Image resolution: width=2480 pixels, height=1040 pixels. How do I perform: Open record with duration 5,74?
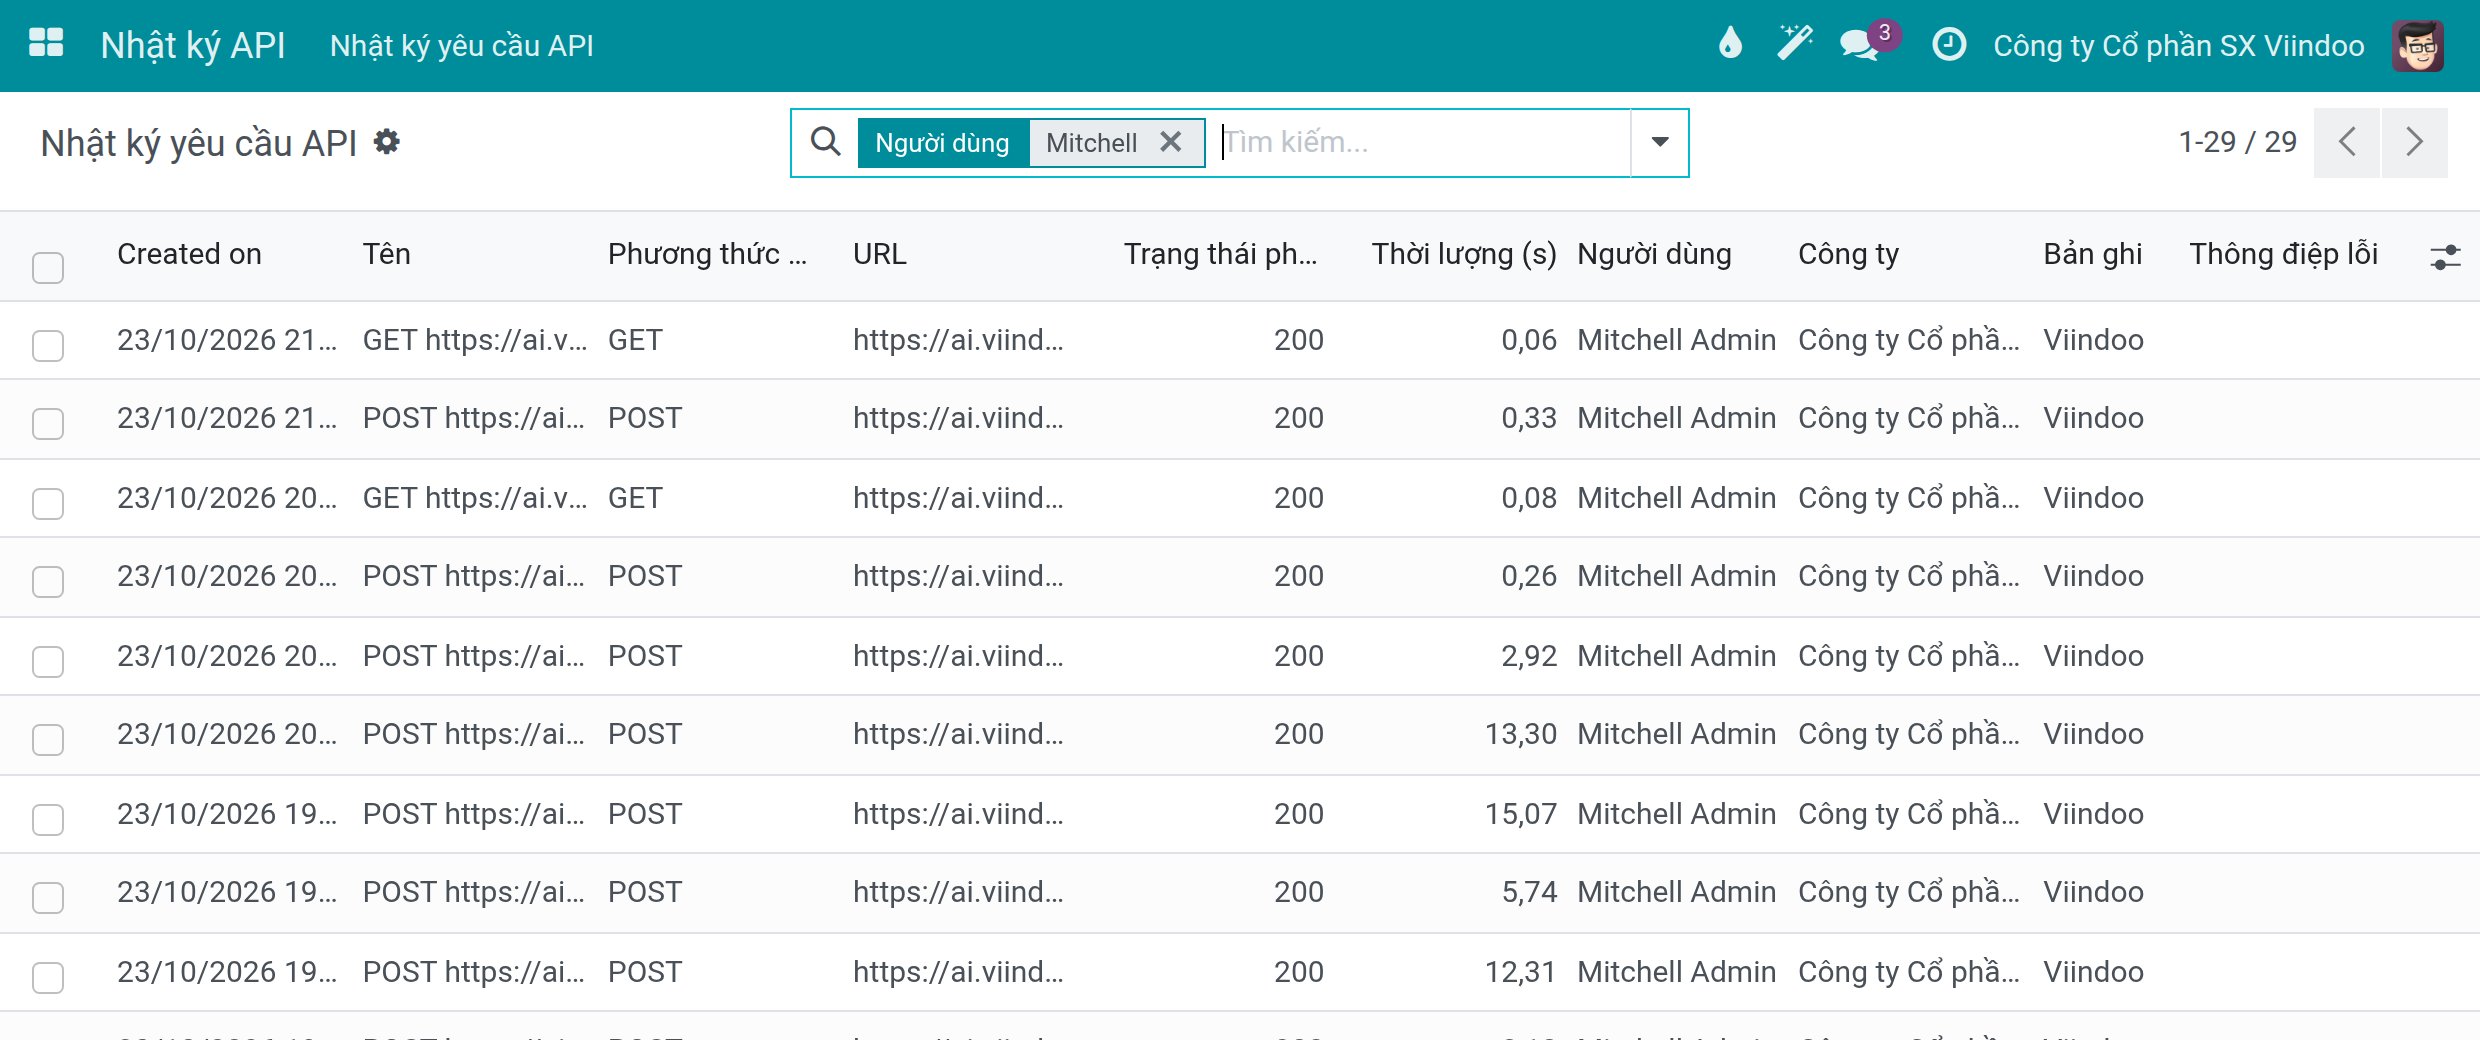[x=1239, y=892]
